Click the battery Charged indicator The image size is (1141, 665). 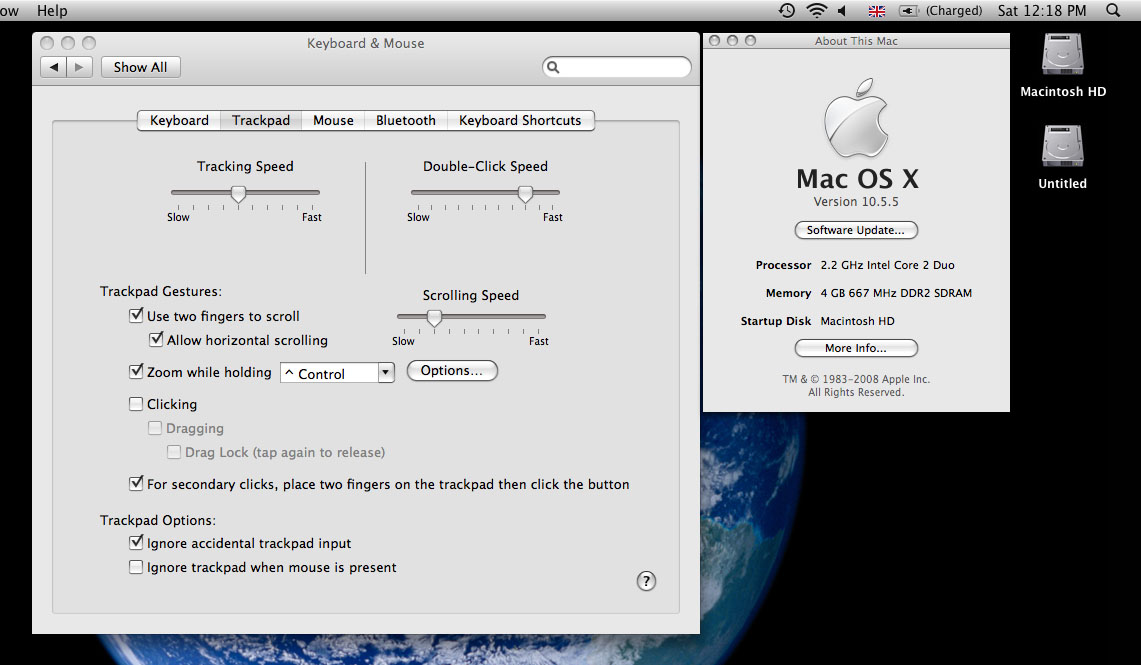(940, 10)
